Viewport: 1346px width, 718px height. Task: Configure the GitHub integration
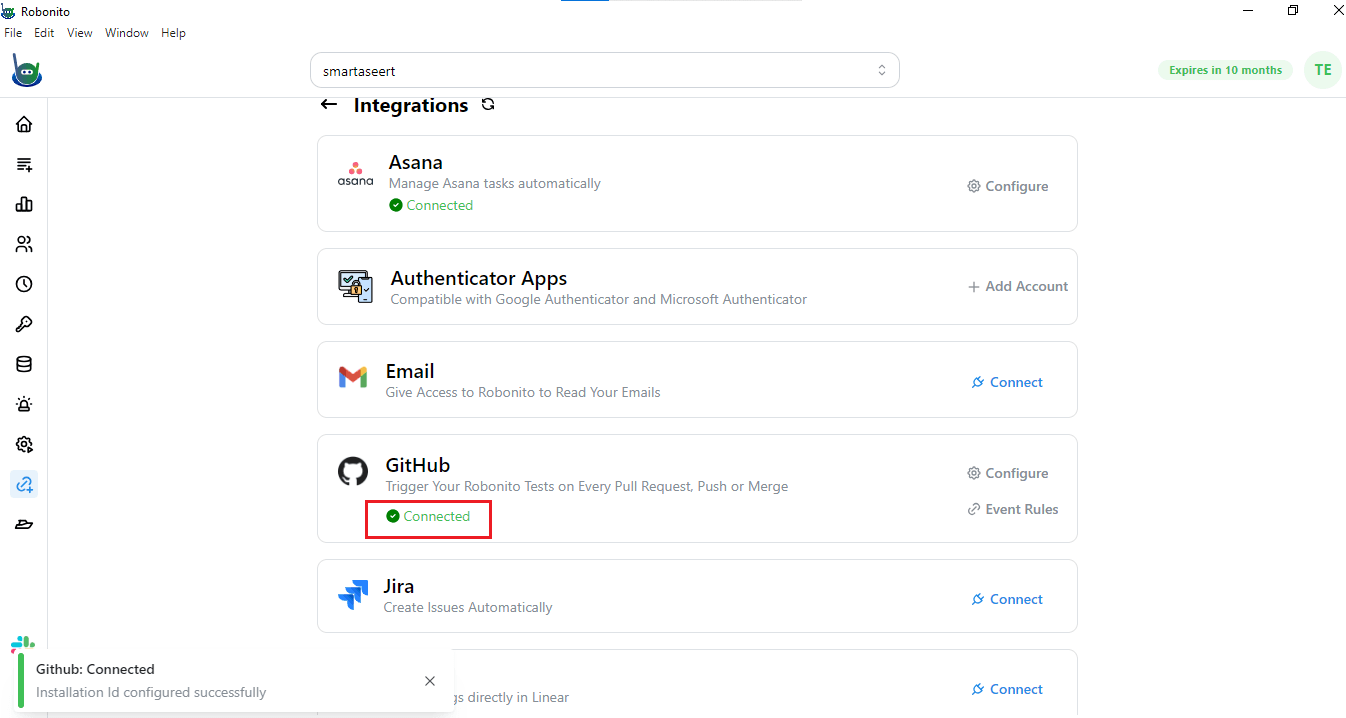pos(1008,473)
